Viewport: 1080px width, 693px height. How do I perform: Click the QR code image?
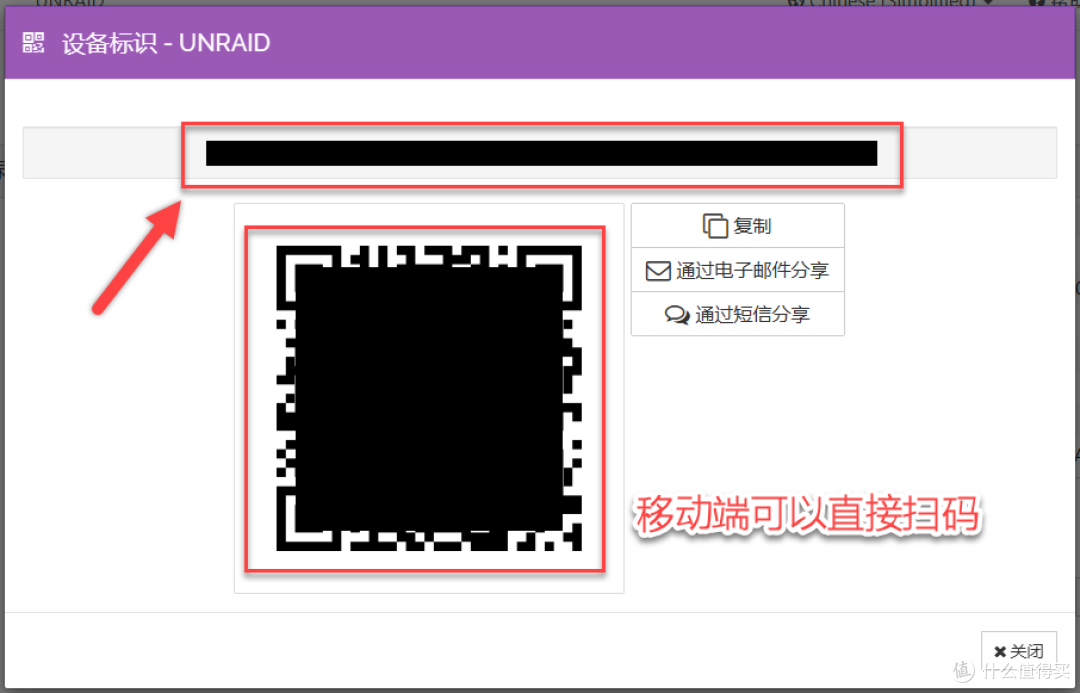[428, 399]
